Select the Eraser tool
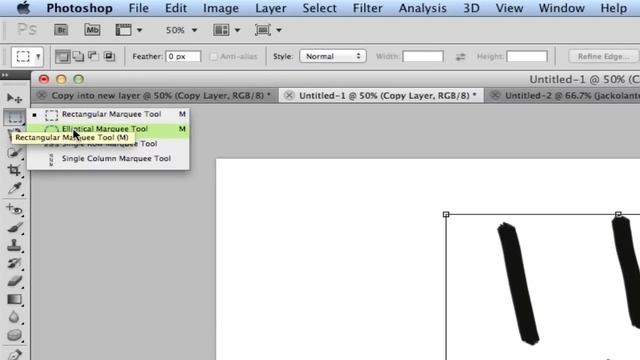 14,281
